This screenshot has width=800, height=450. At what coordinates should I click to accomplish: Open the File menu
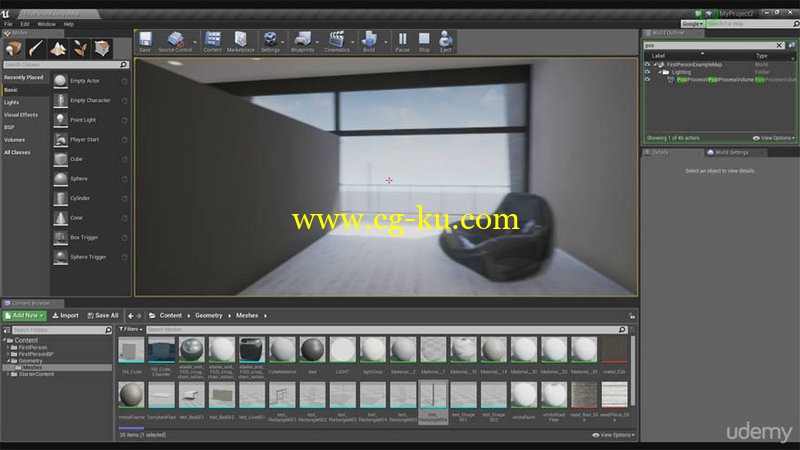[x=8, y=24]
